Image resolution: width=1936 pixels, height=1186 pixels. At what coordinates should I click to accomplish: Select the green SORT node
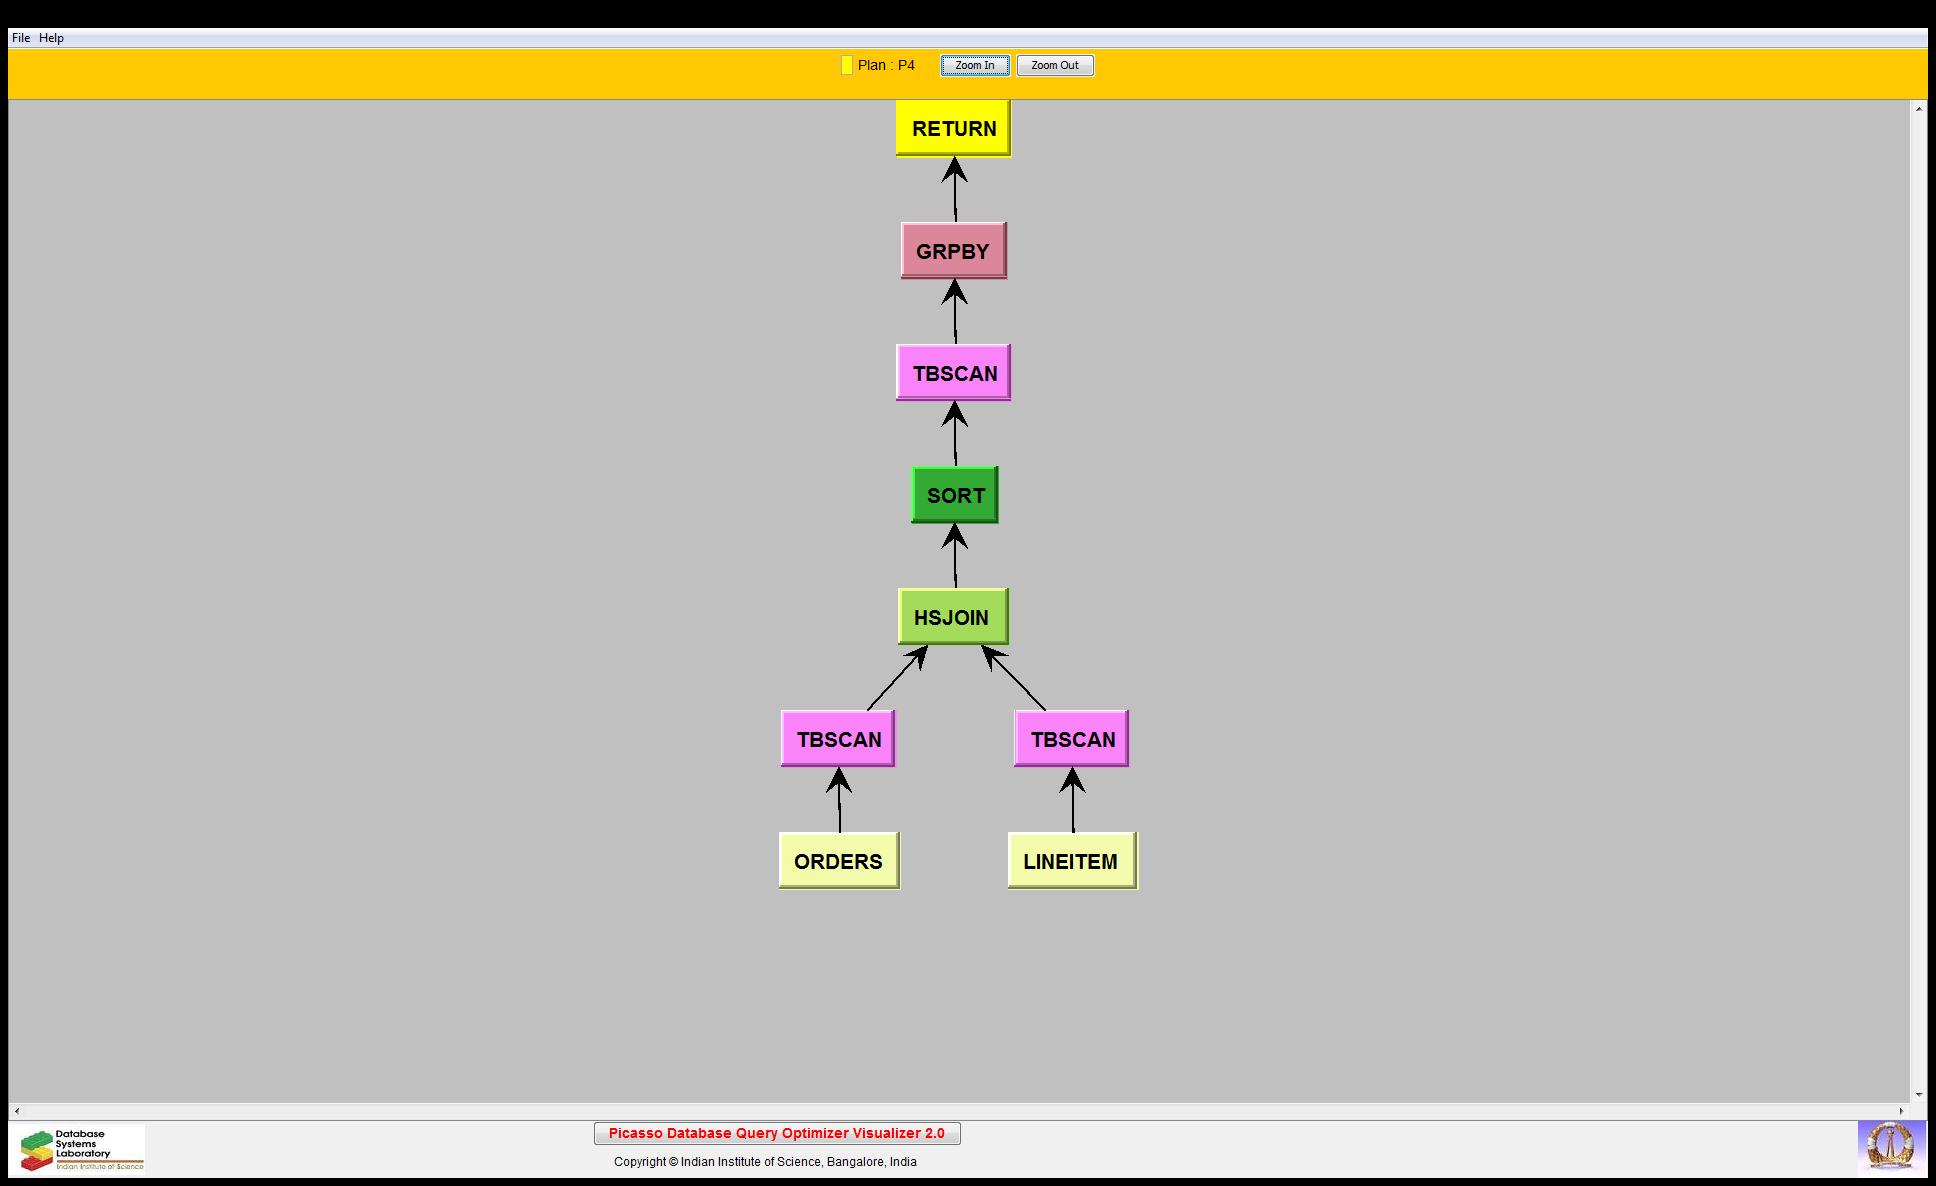(x=955, y=495)
